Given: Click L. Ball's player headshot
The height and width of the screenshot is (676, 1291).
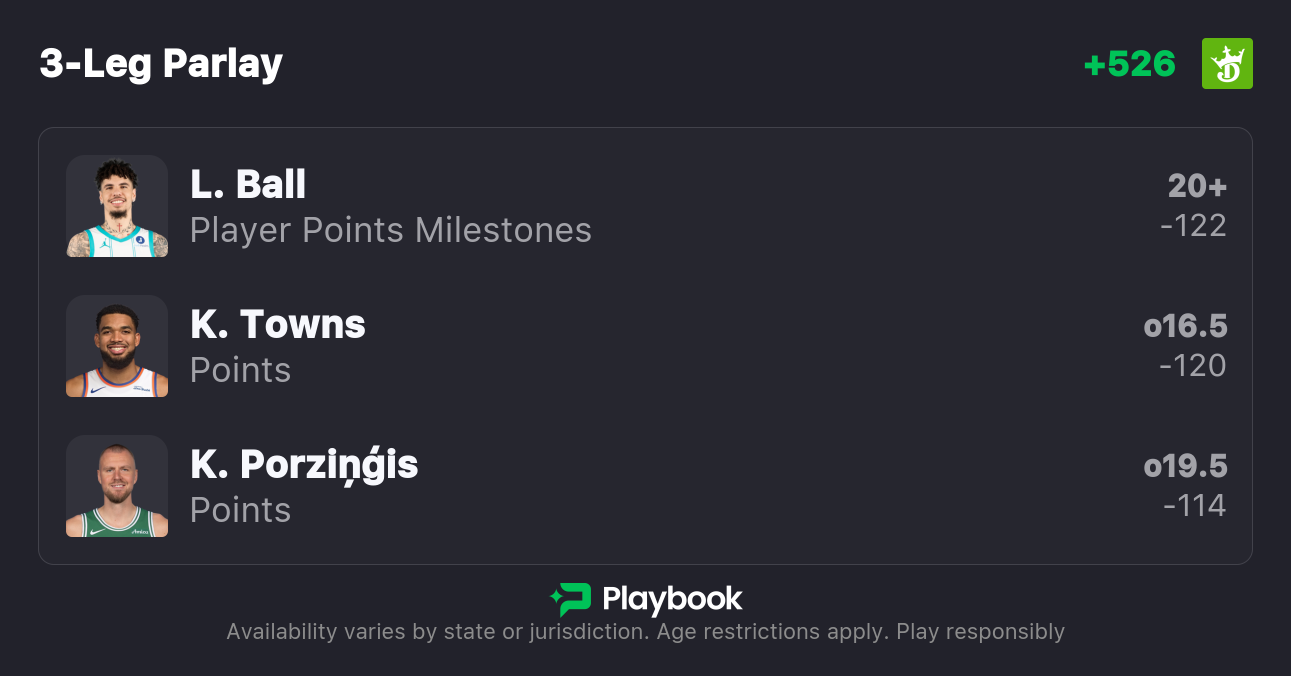Looking at the screenshot, I should (x=117, y=206).
